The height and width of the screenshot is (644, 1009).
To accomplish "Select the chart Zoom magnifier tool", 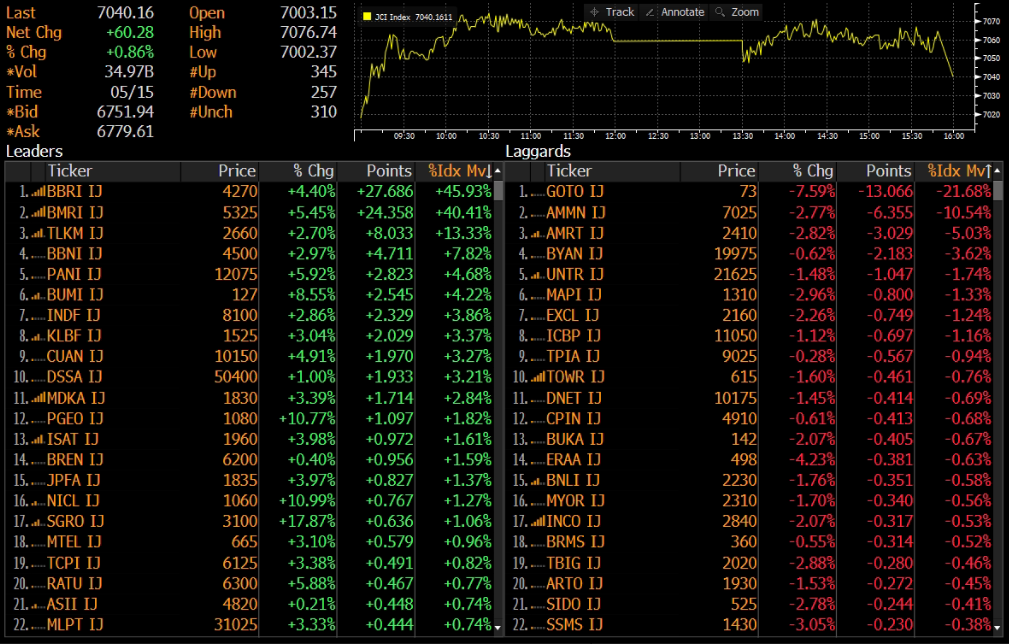I will [x=737, y=12].
